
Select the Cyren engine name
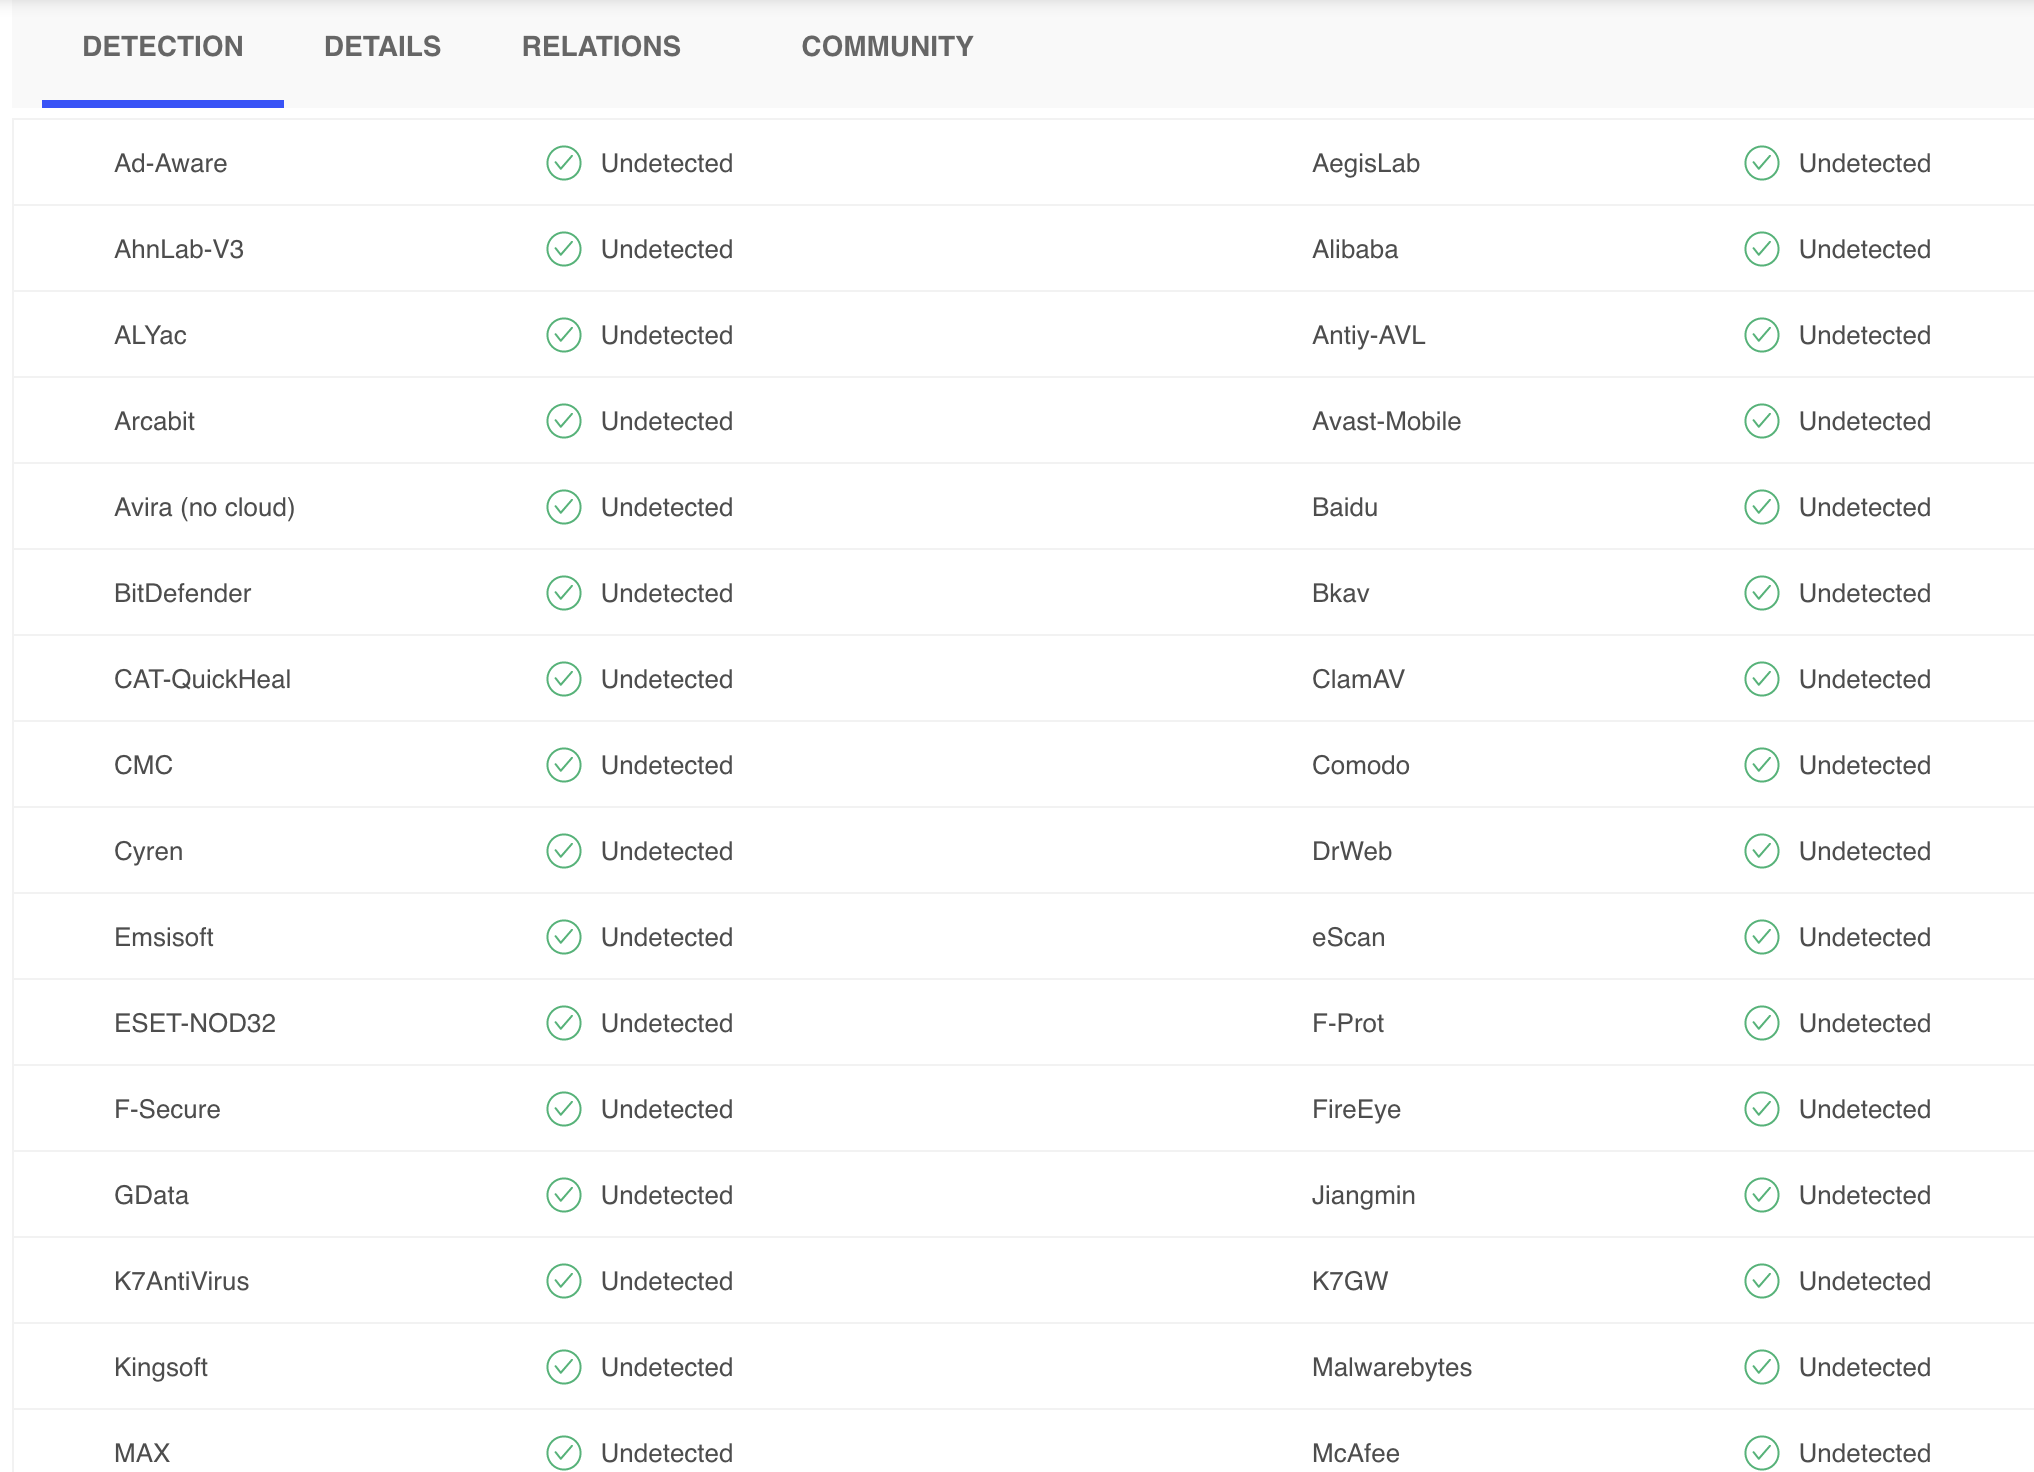[x=148, y=851]
